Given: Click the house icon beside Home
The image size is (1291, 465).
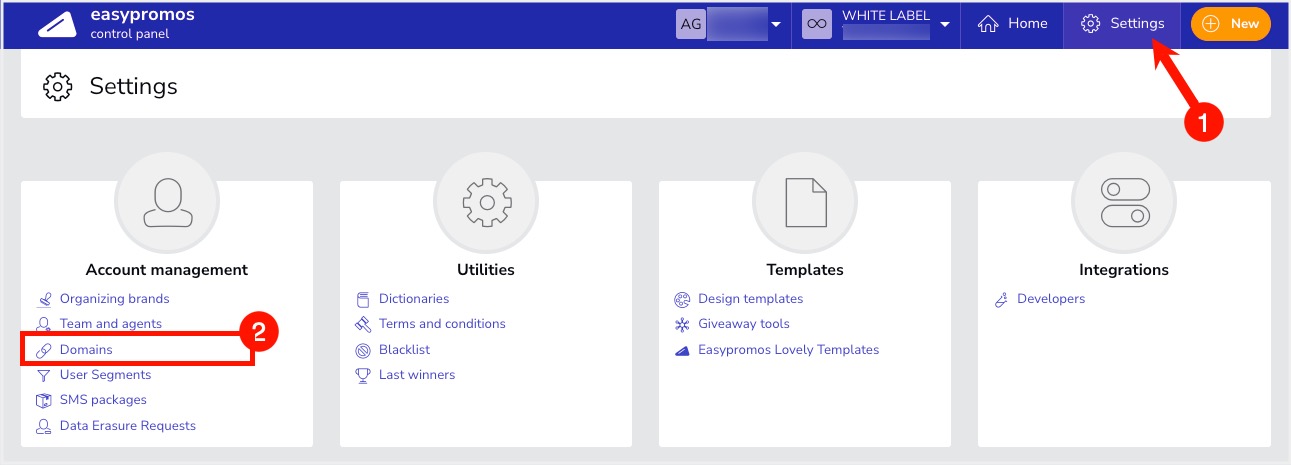Looking at the screenshot, I should coord(988,24).
